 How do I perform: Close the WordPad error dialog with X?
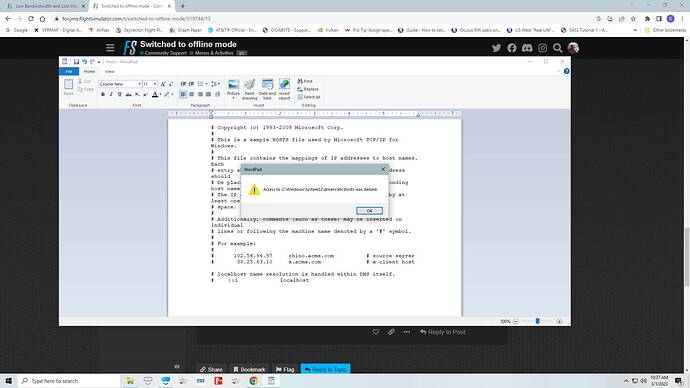[x=383, y=169]
